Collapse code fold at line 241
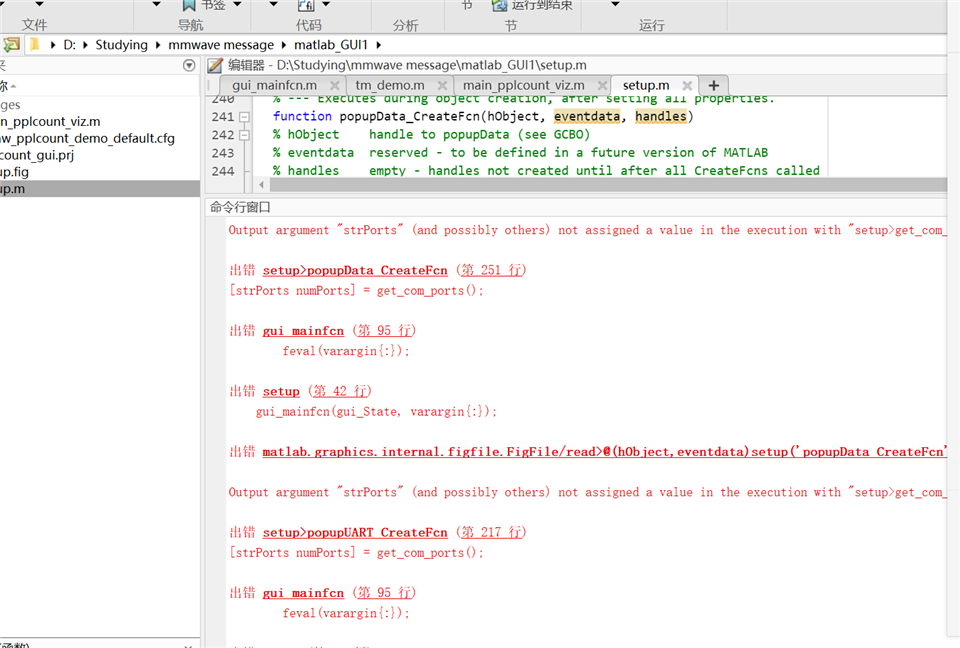 click(244, 116)
